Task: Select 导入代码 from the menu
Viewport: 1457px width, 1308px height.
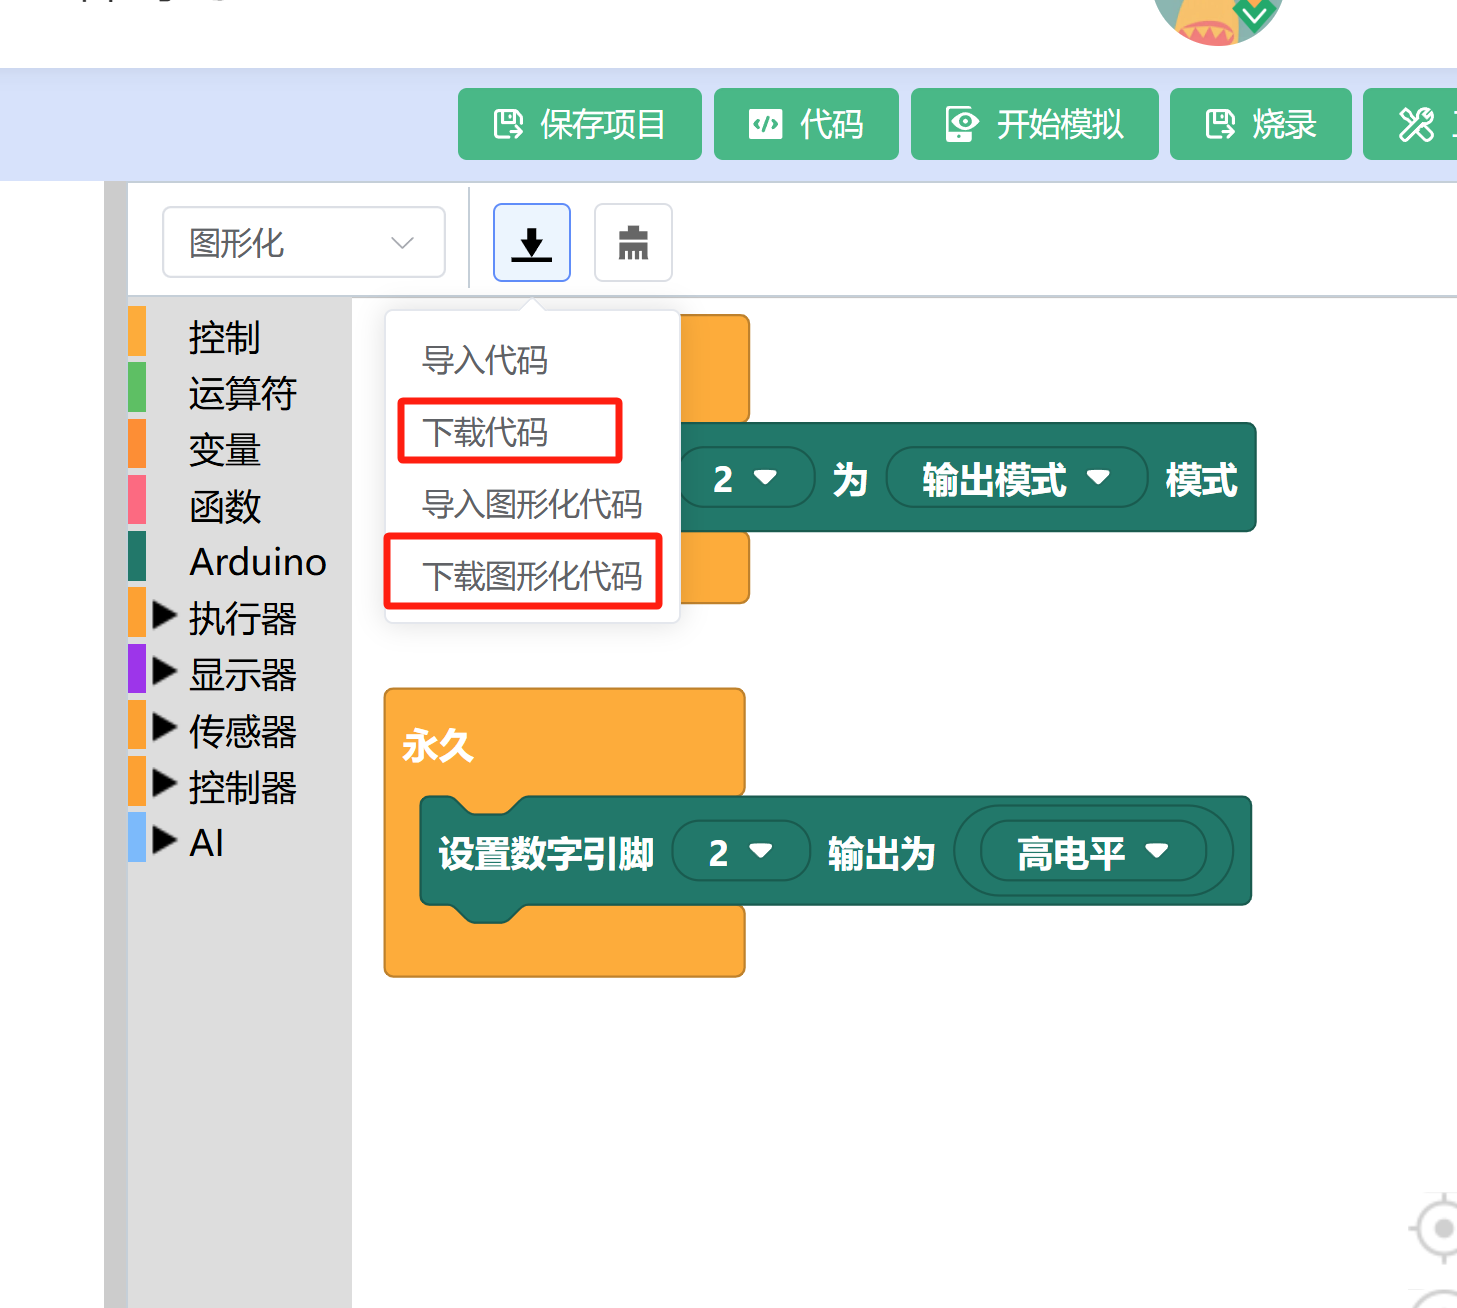Action: point(485,360)
